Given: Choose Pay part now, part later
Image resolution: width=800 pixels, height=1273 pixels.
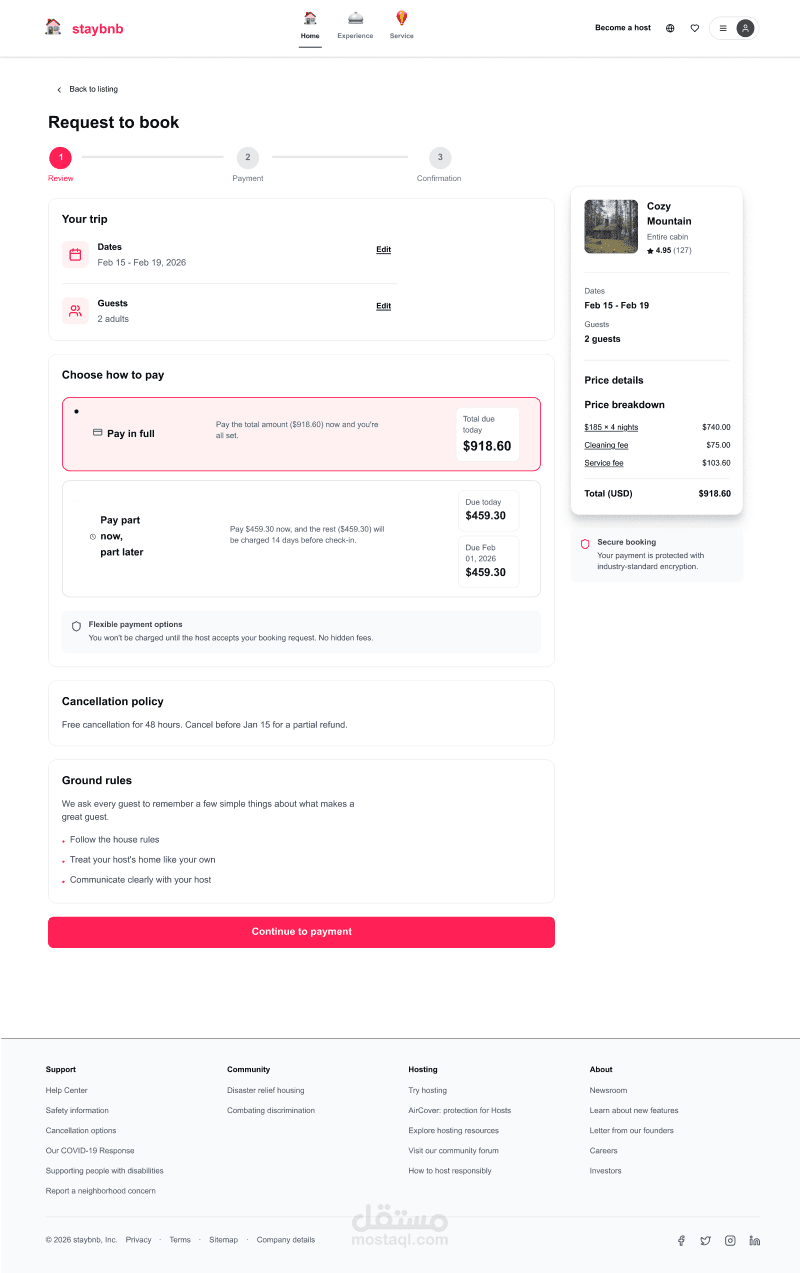Looking at the screenshot, I should [301, 538].
